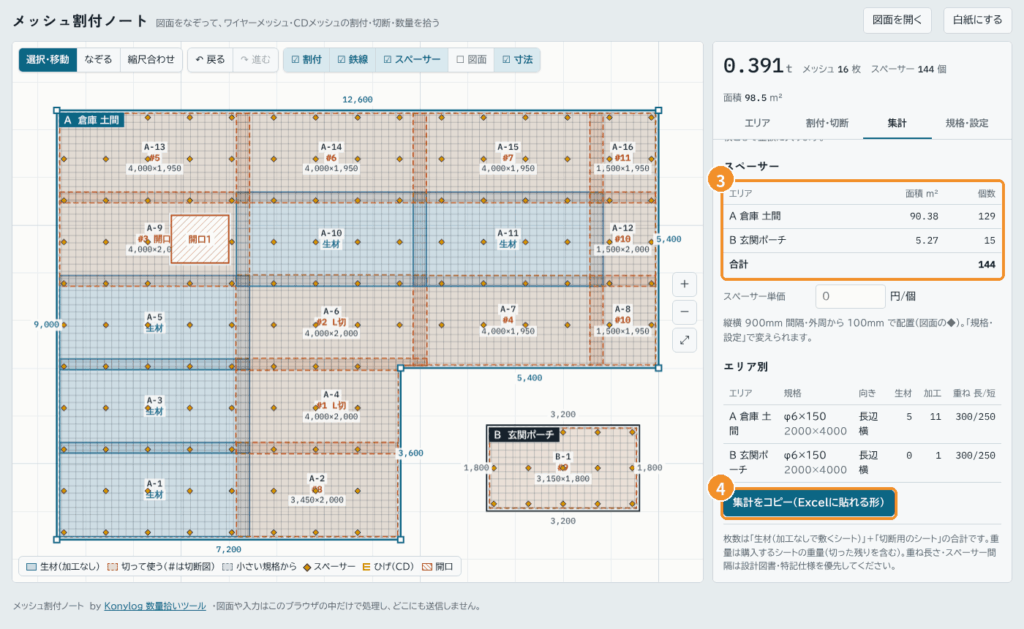
Task: Click mesh sheet label A-13
Action: [155, 147]
